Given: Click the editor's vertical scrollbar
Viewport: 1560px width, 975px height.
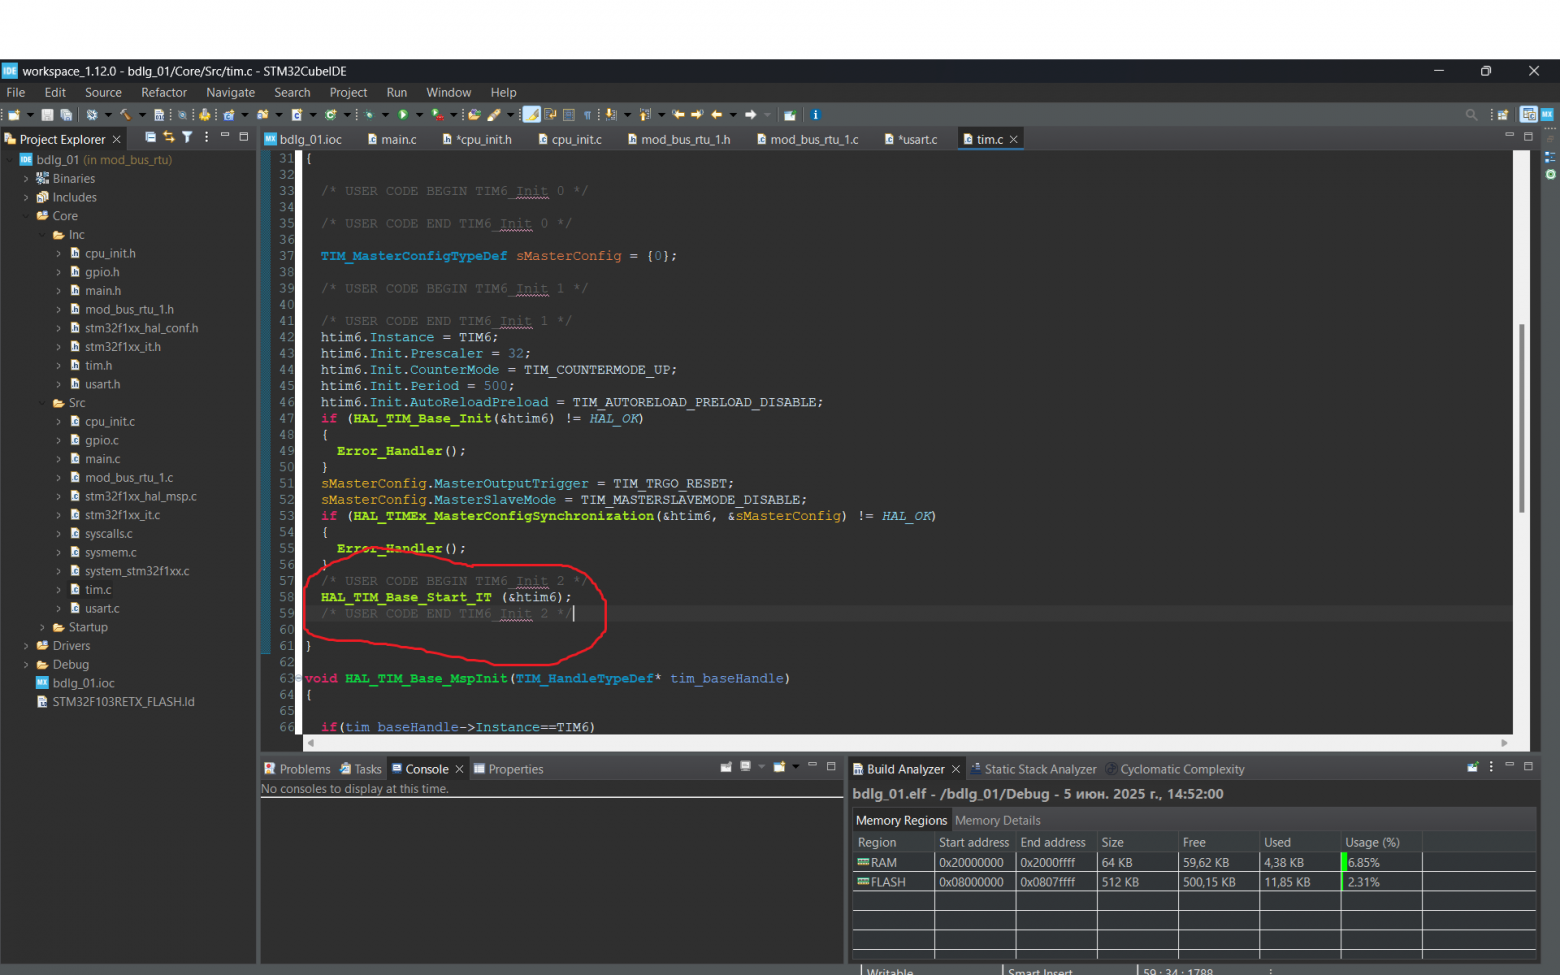Looking at the screenshot, I should point(1522,420).
